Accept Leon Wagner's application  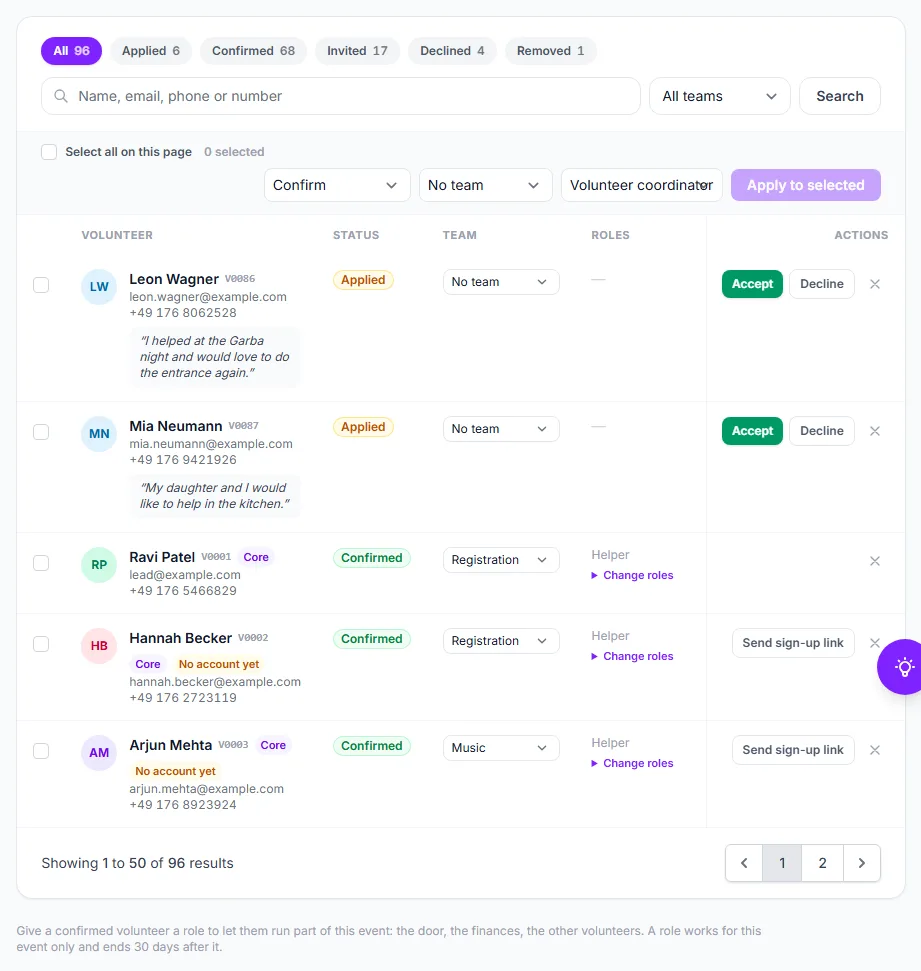click(753, 284)
